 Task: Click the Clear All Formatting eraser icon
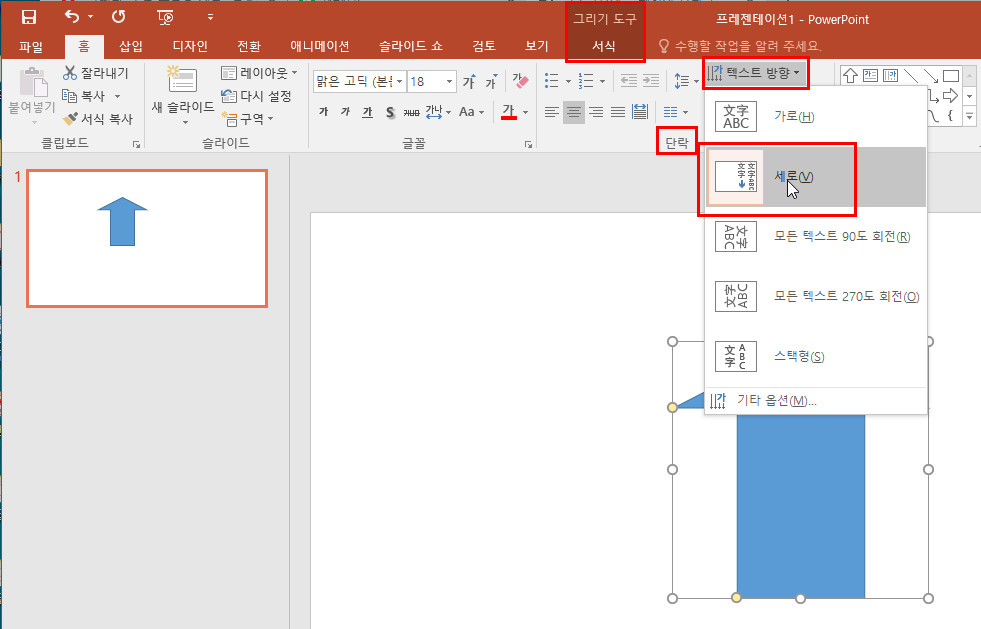[519, 81]
